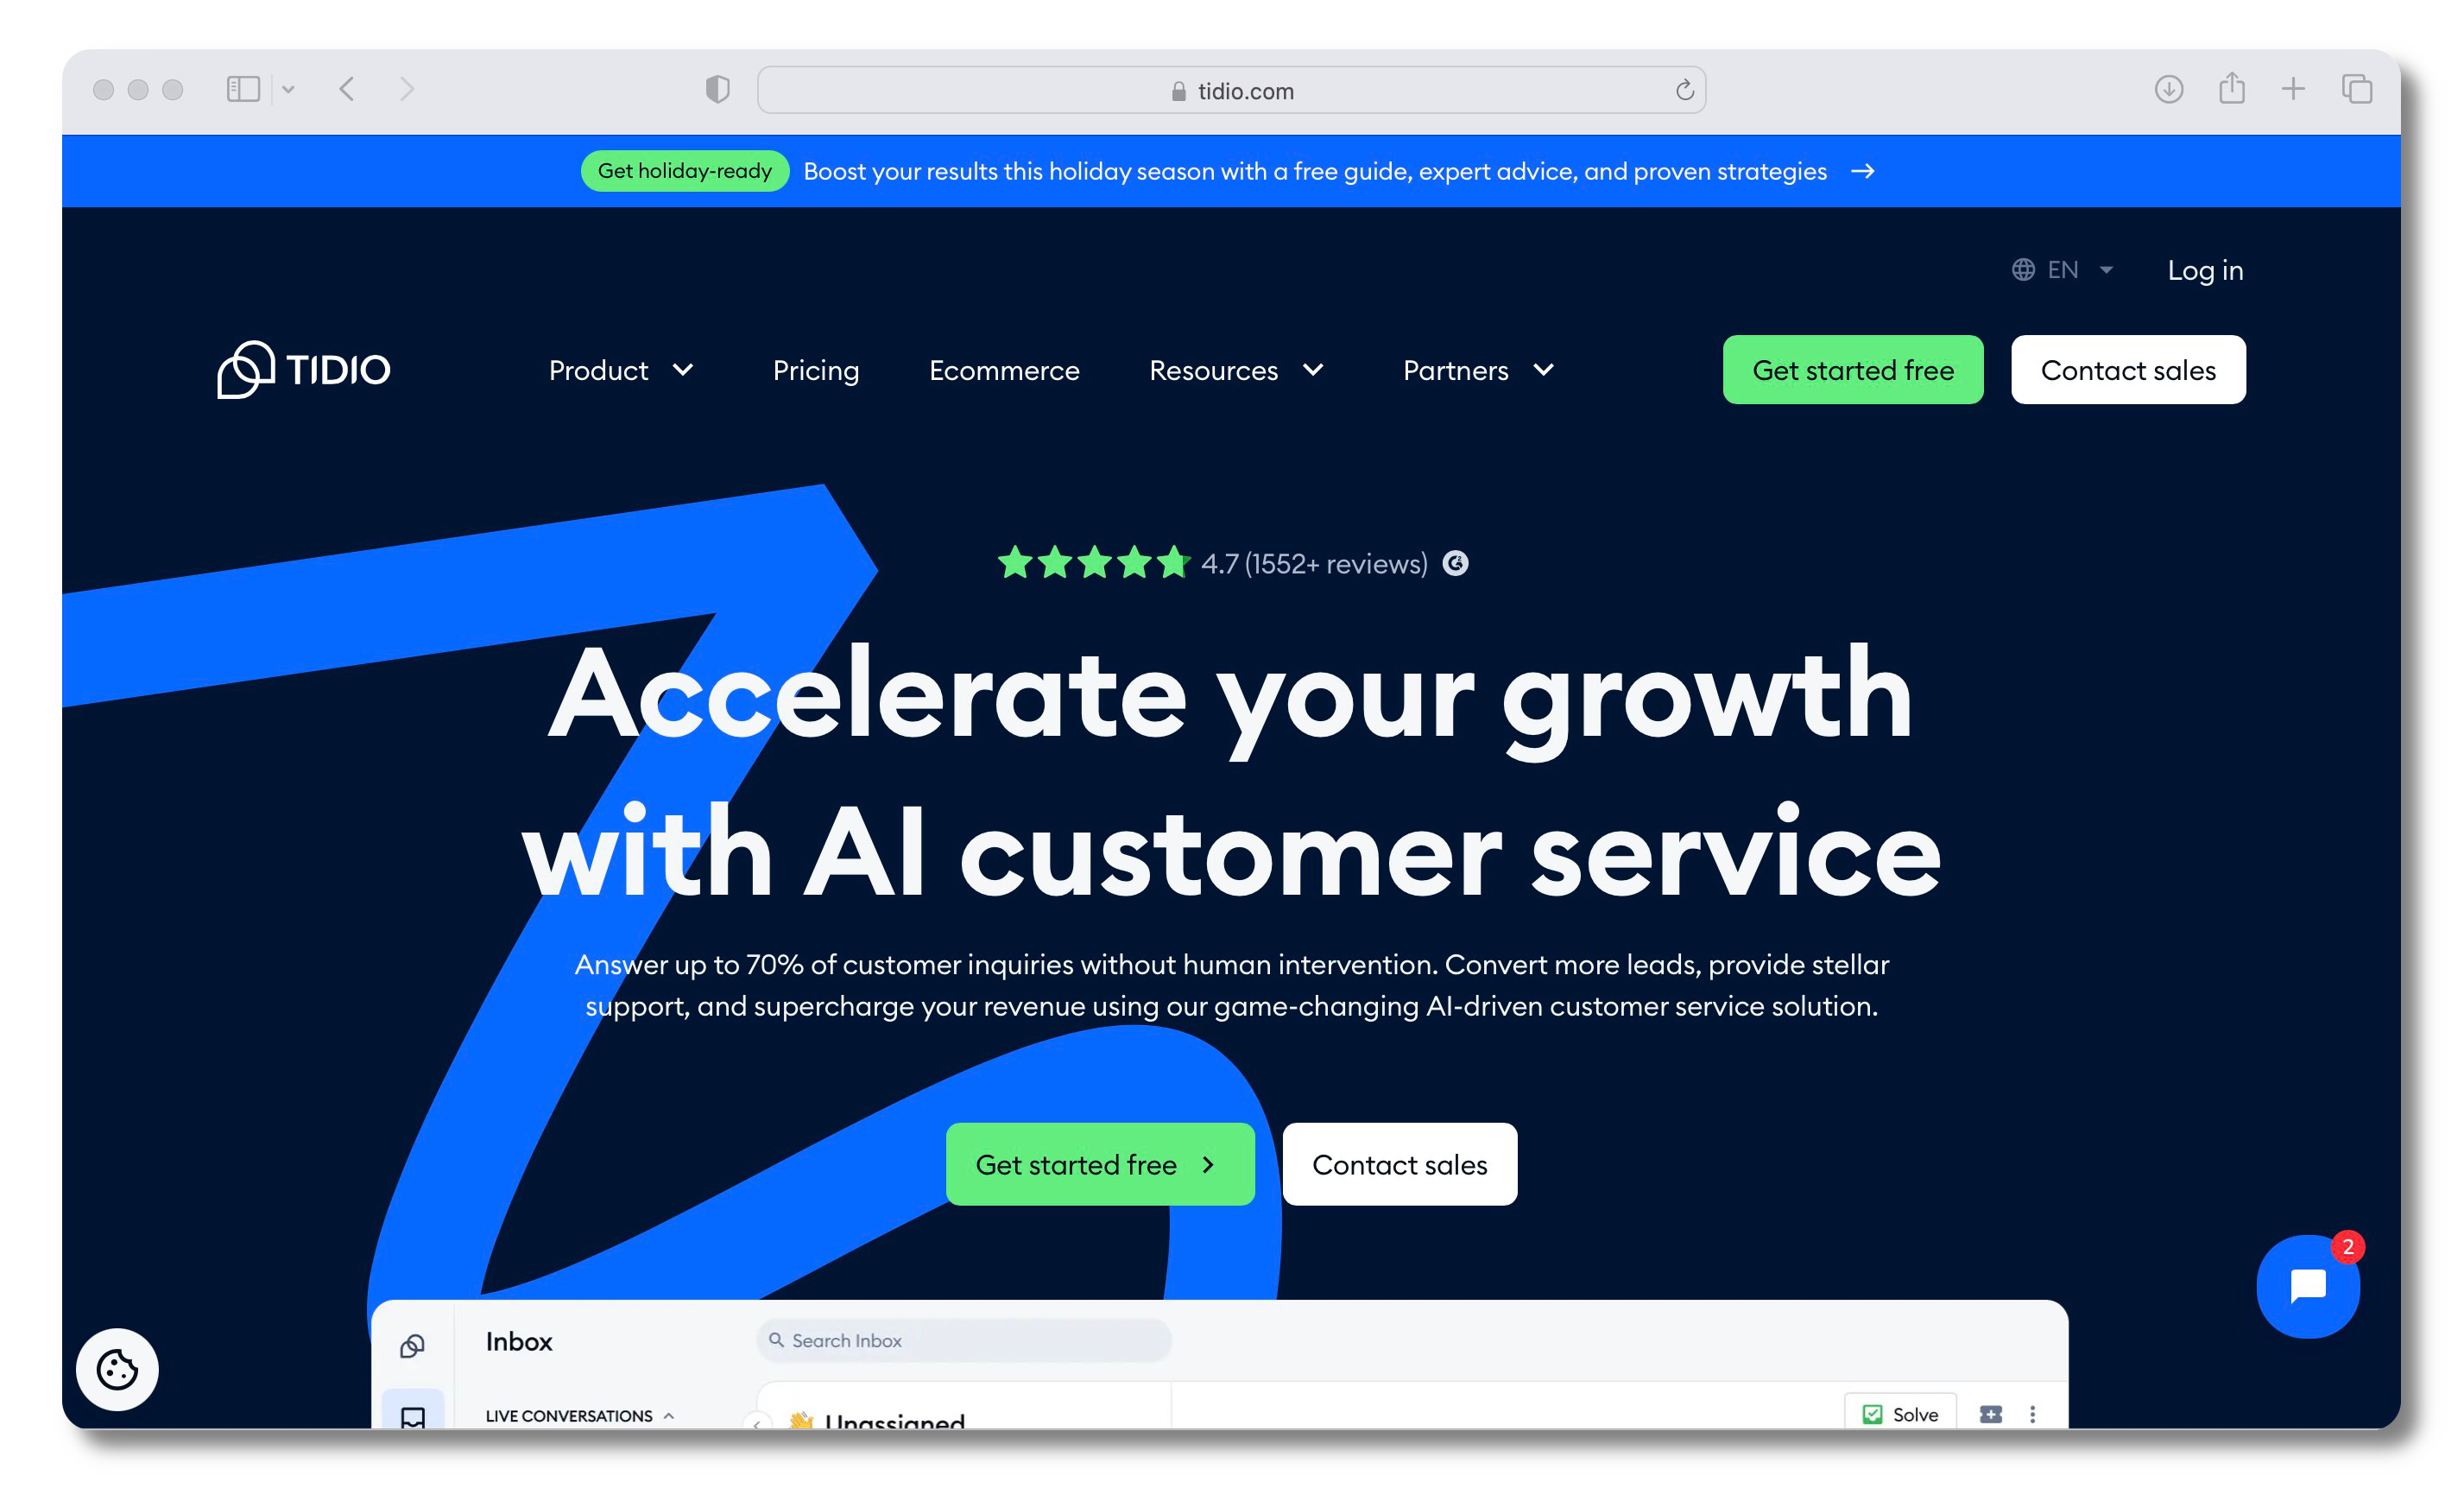Click the Get holiday-ready banner link
Screen dimensions: 2464x1501
pyautogui.click(x=686, y=171)
